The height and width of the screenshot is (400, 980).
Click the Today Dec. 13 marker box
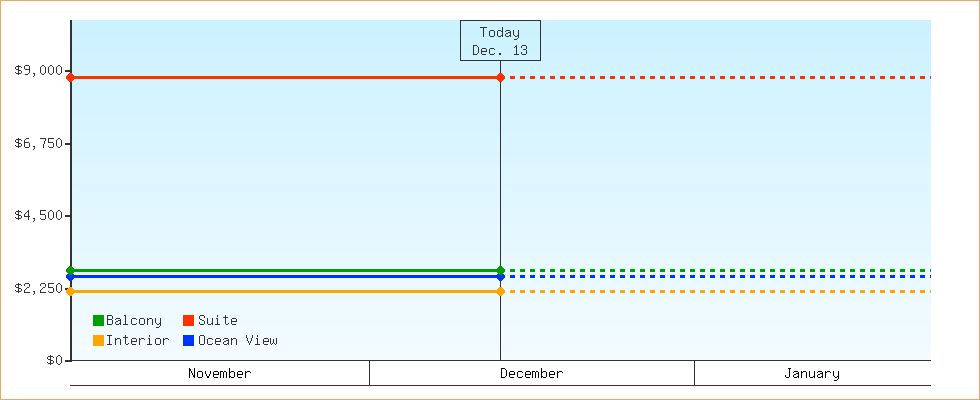tap(500, 41)
